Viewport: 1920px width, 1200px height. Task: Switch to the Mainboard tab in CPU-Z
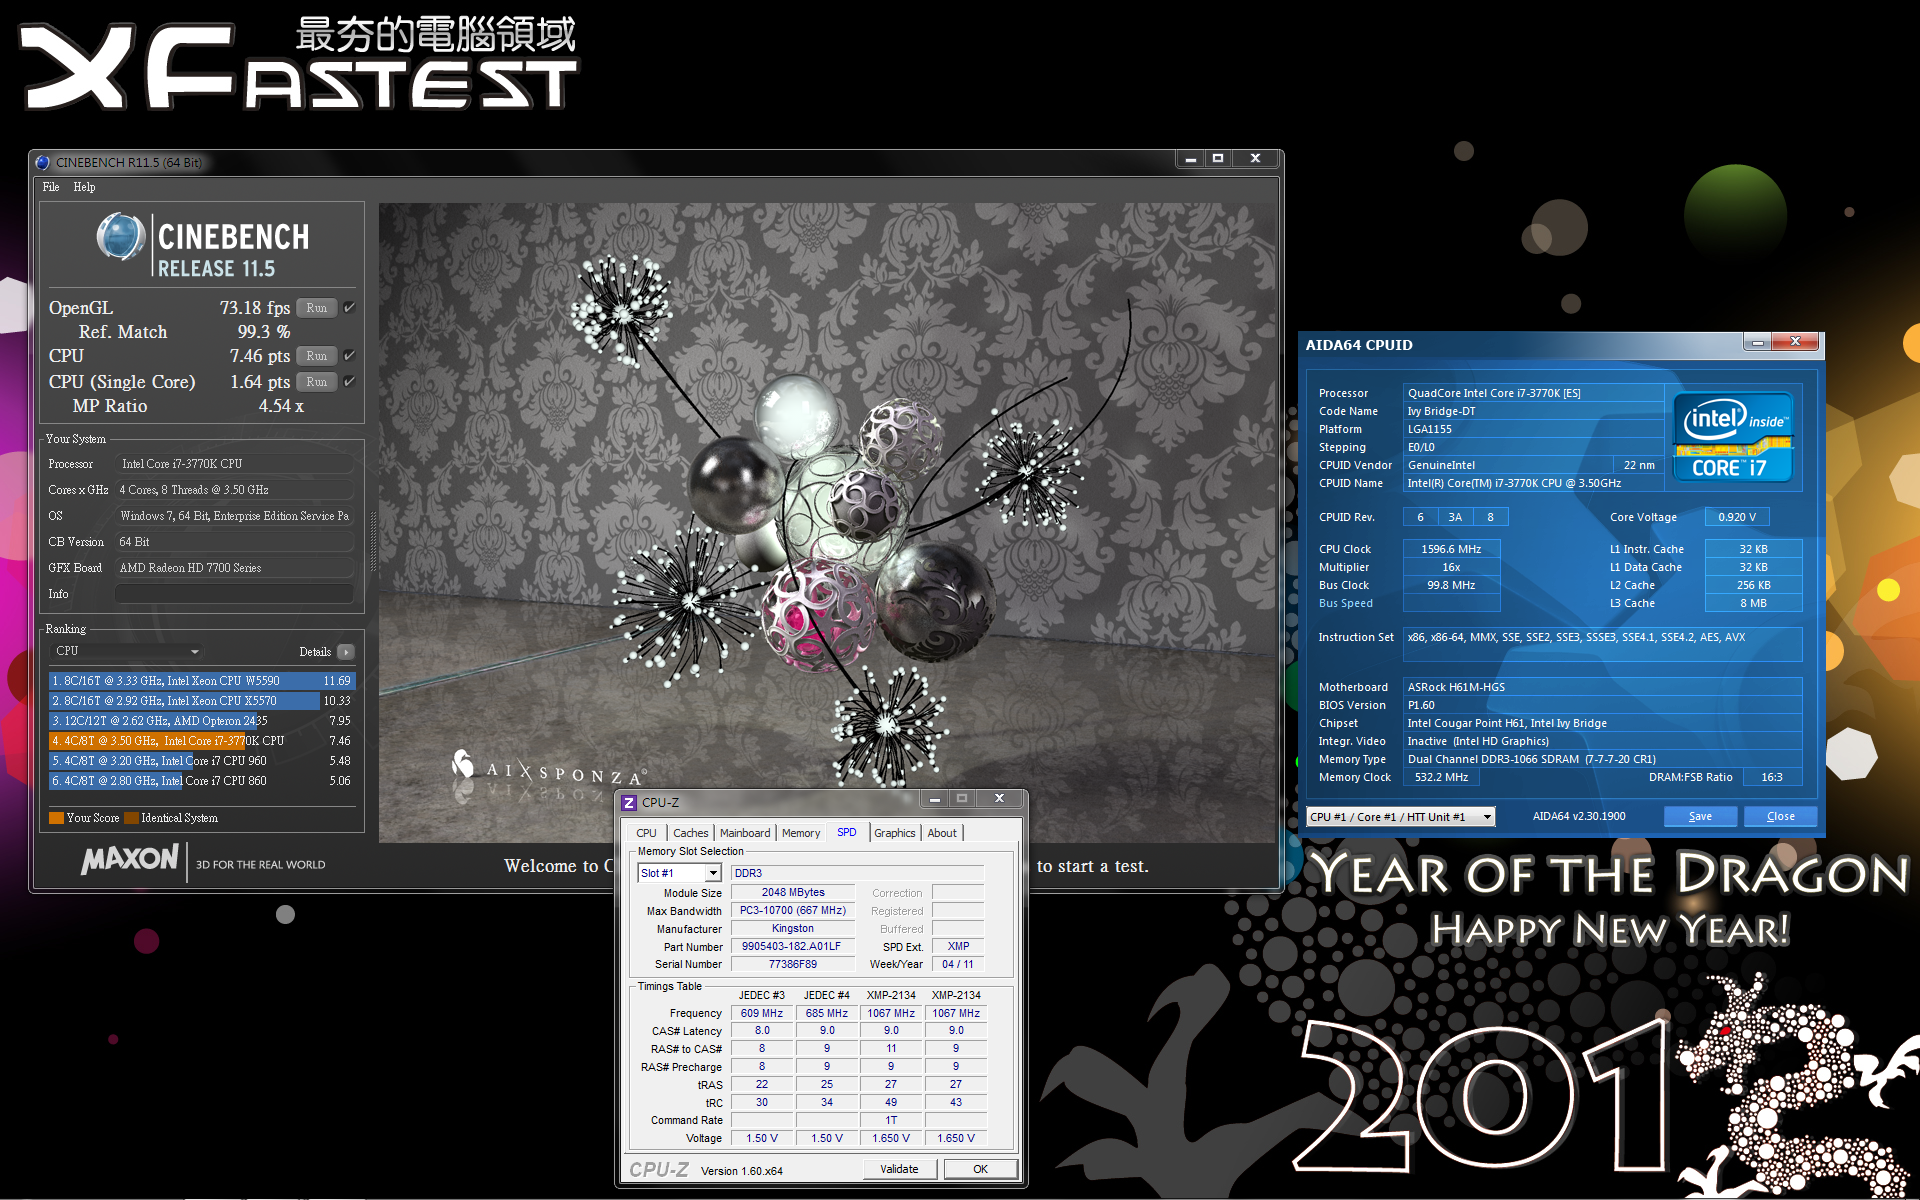tap(745, 833)
